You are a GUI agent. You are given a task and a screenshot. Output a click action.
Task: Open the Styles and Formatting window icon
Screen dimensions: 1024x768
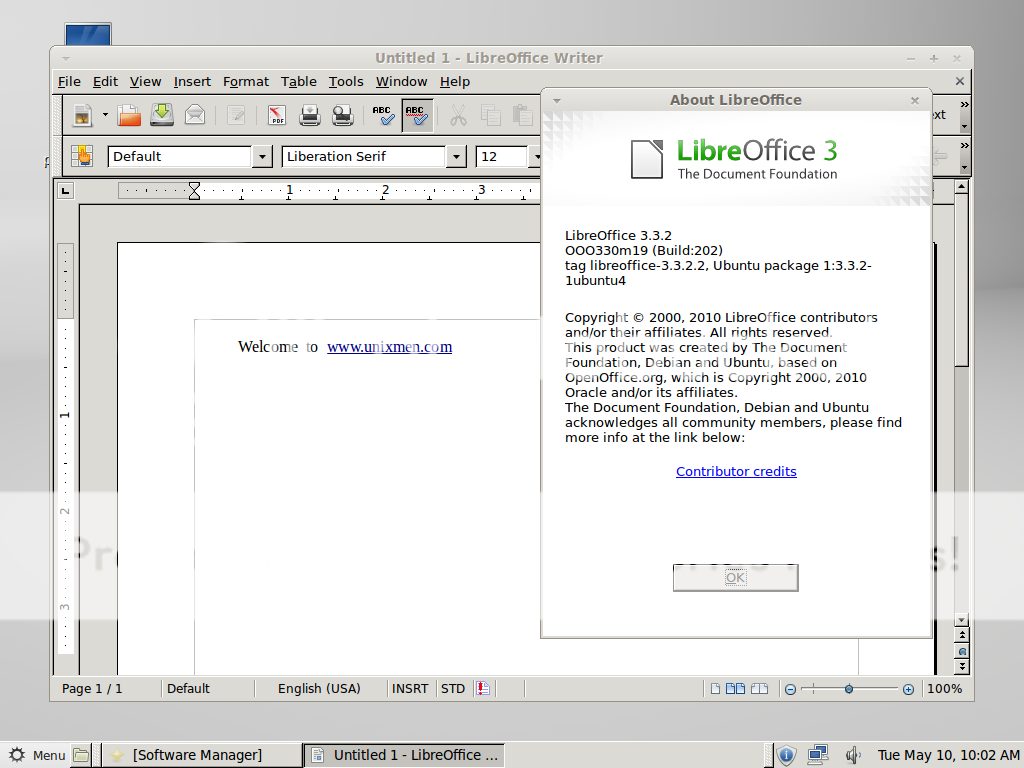point(82,157)
